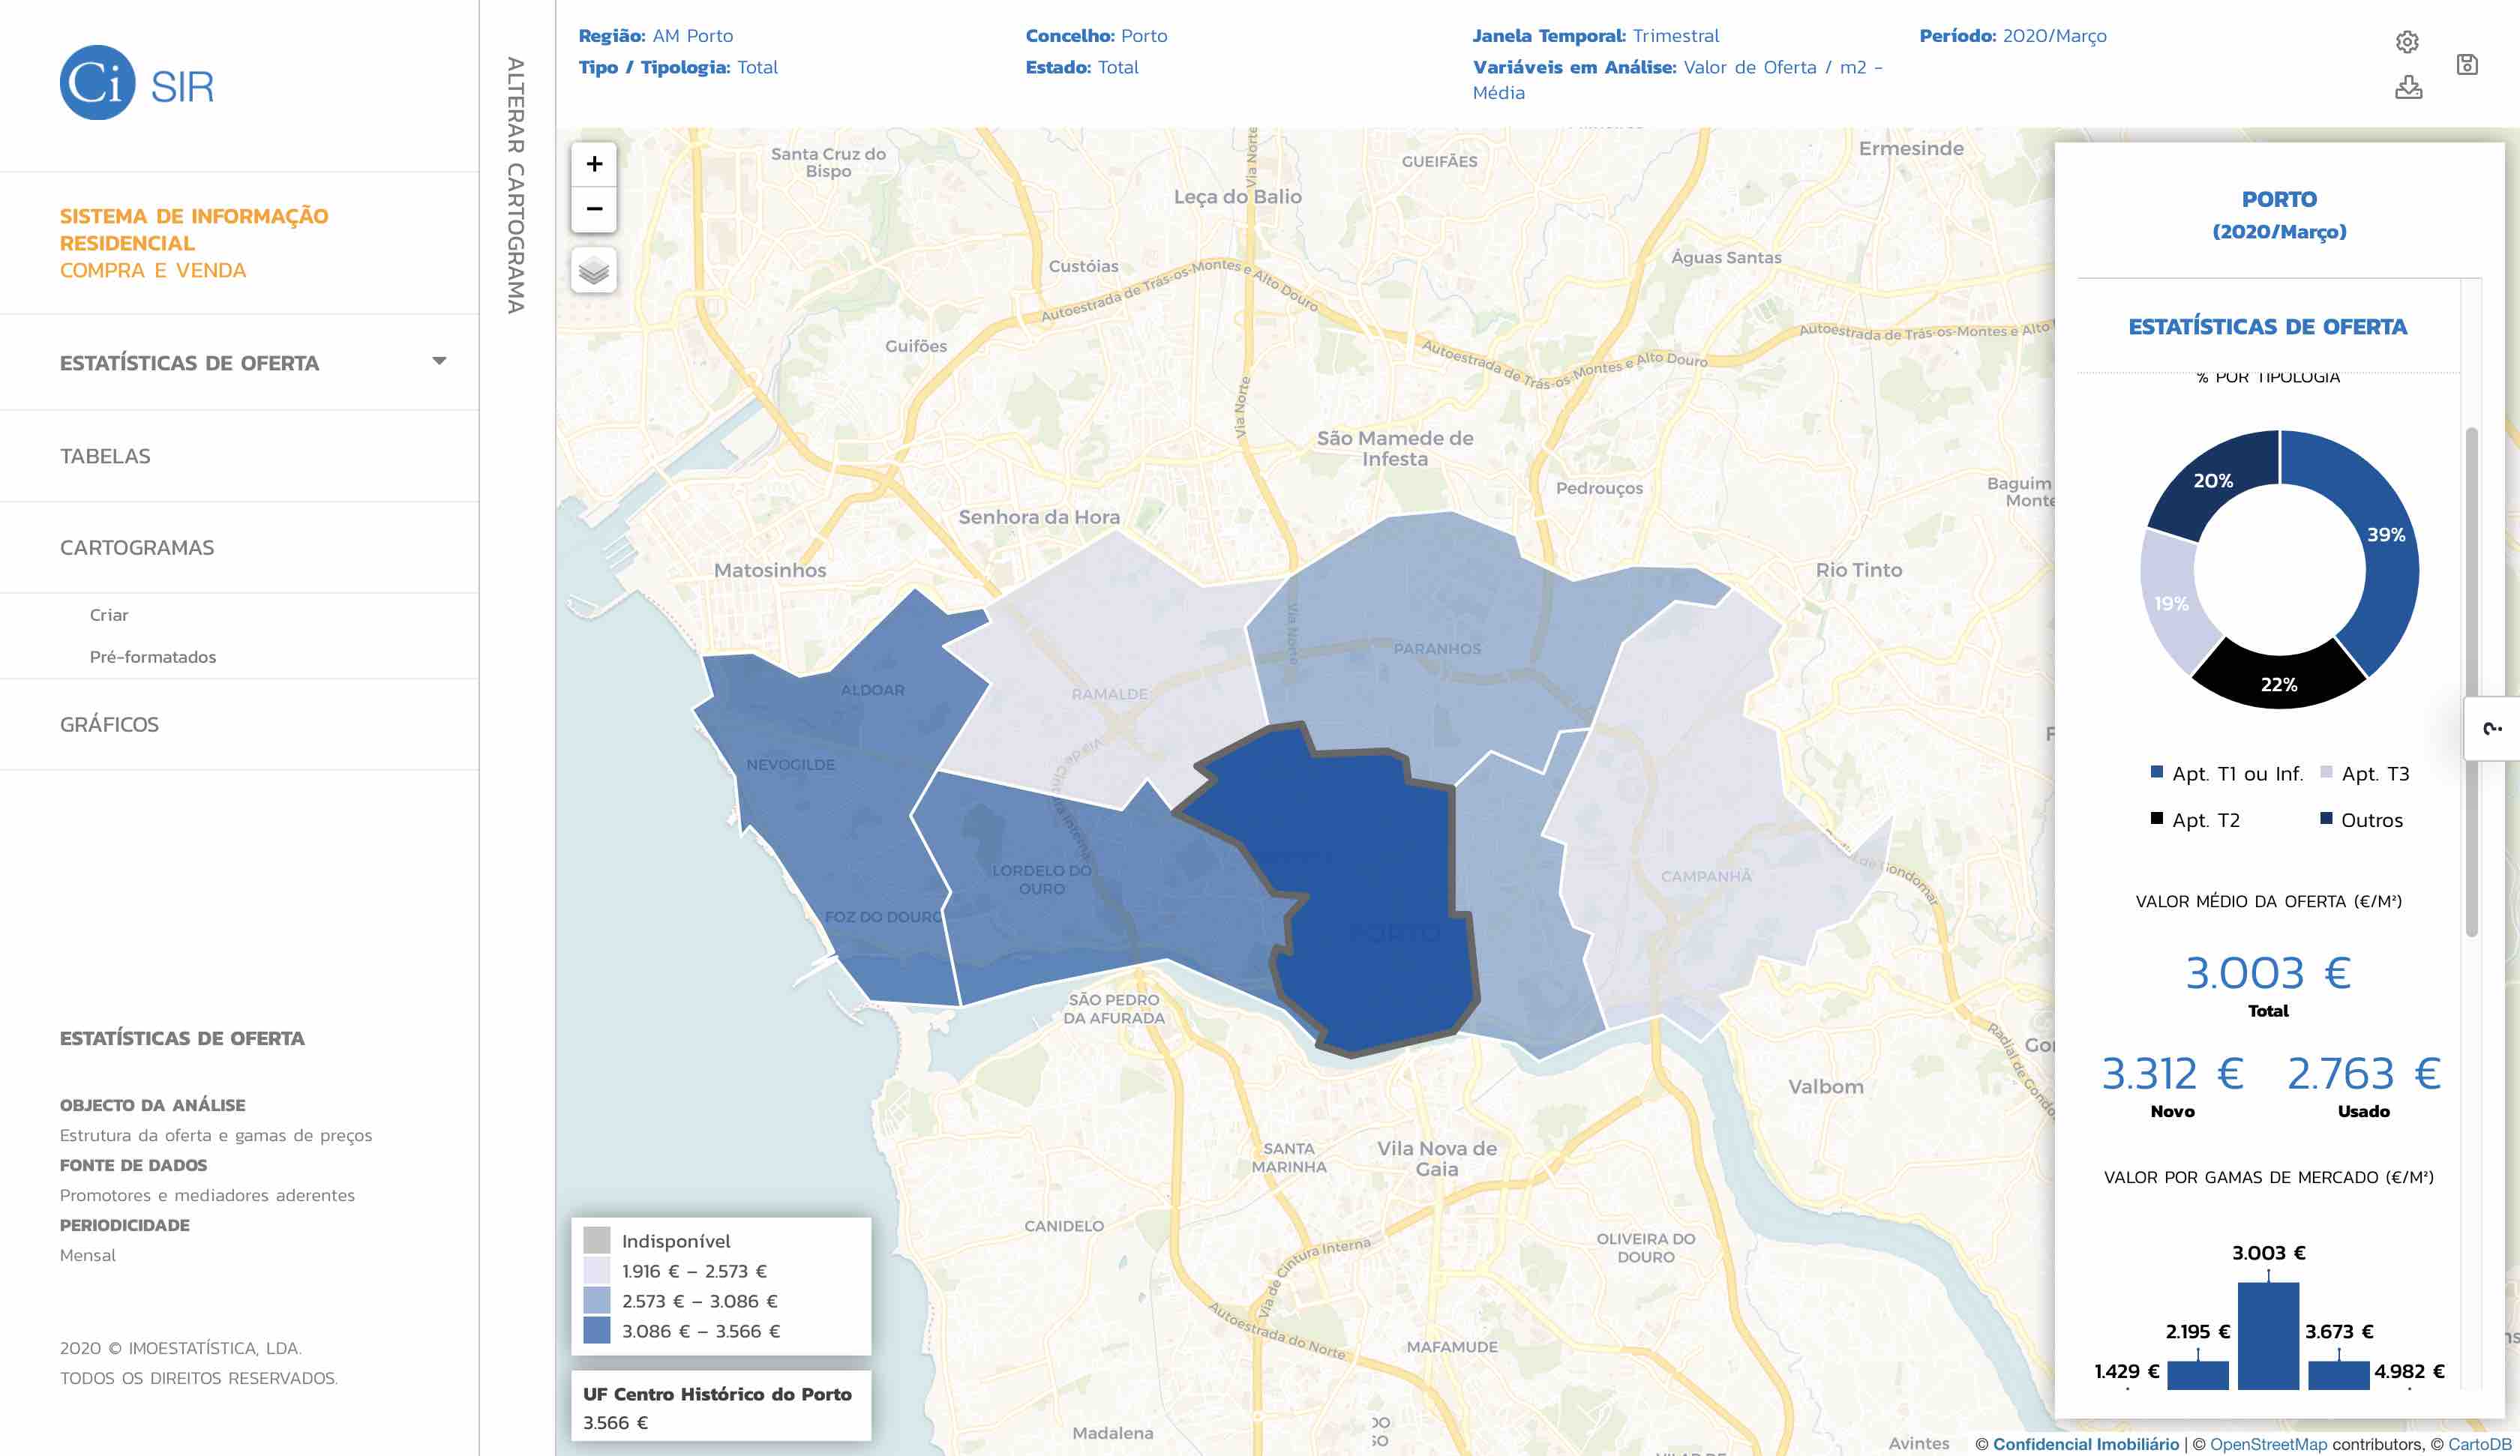Expand Estatísticas de Oferta dropdown arrow

(x=439, y=361)
